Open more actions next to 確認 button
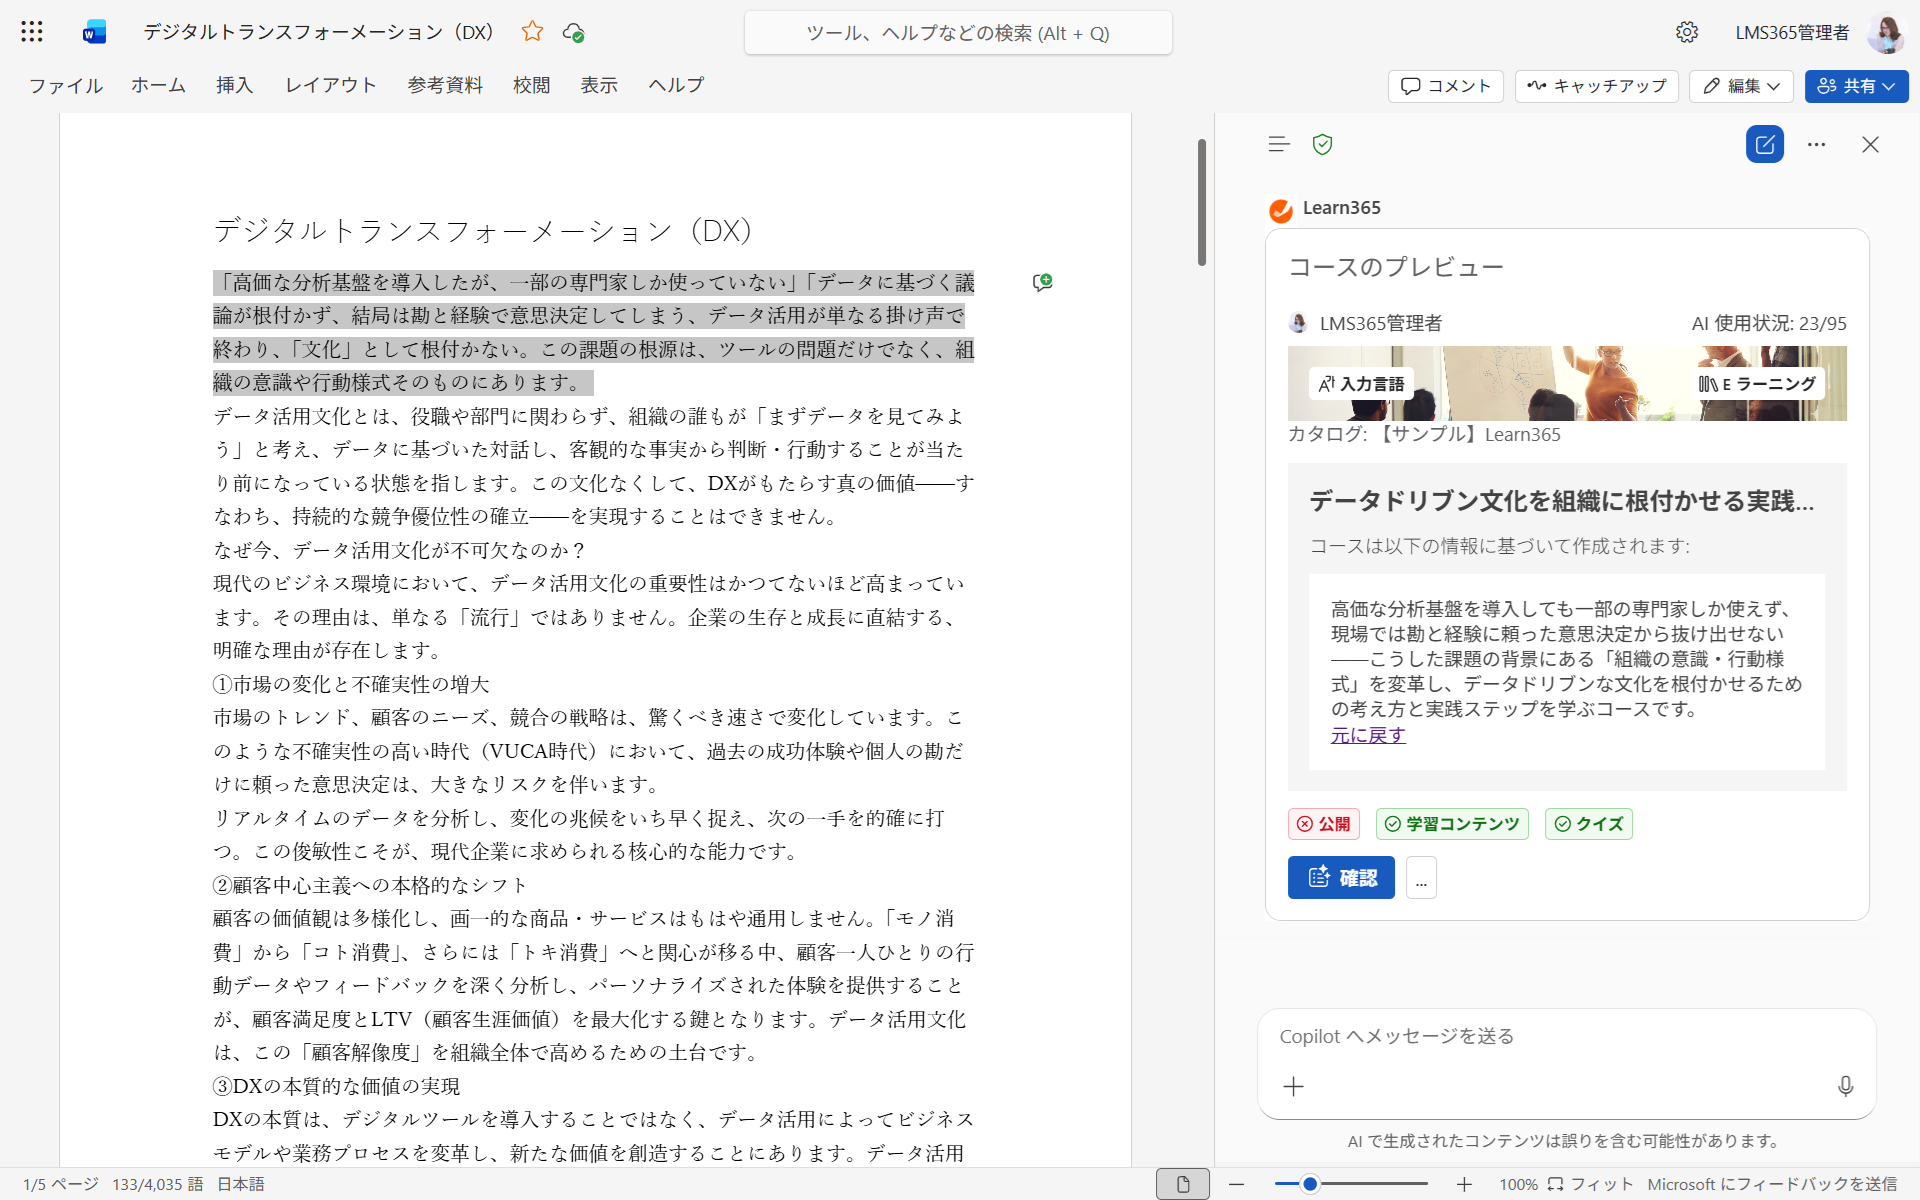Image resolution: width=1920 pixels, height=1200 pixels. [1421, 878]
